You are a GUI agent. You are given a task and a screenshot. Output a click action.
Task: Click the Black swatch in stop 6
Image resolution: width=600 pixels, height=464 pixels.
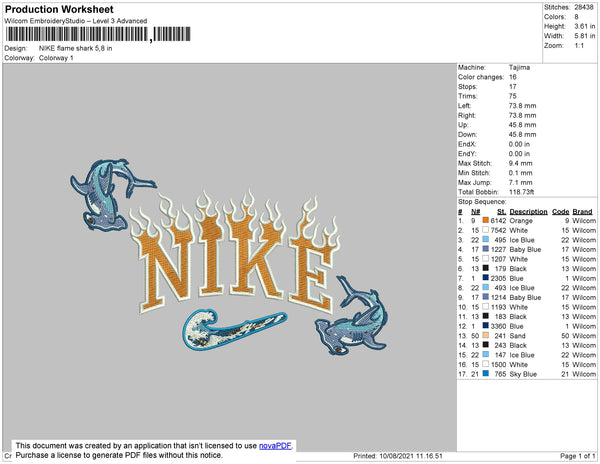click(486, 268)
